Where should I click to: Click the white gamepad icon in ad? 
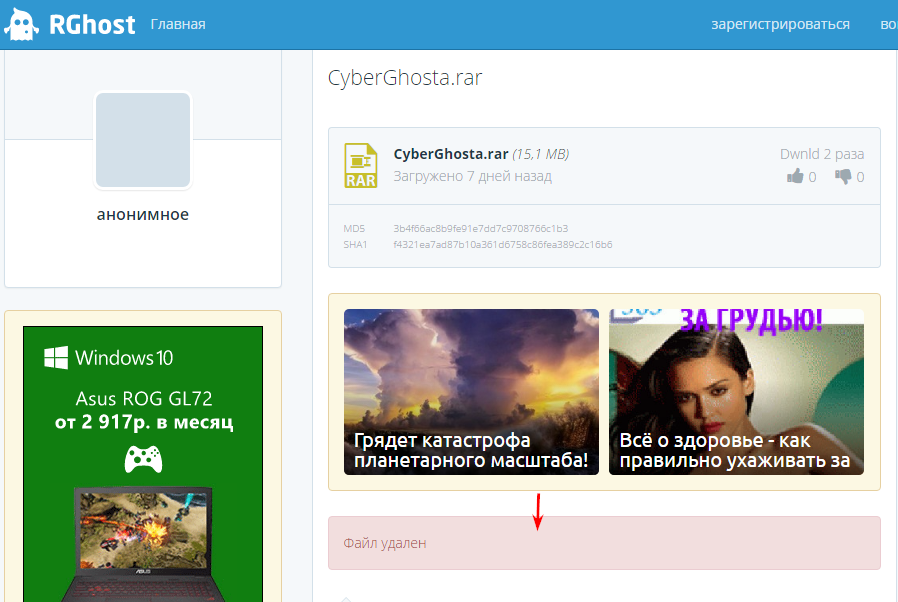(x=143, y=459)
